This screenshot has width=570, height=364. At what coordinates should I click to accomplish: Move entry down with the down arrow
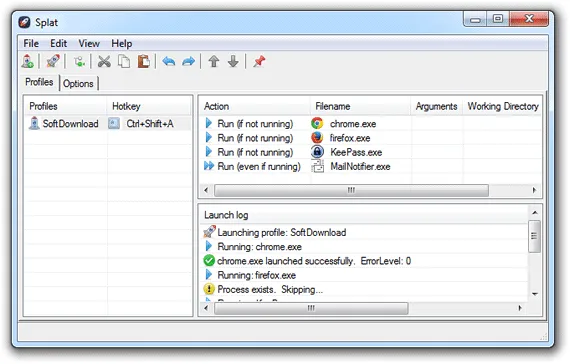point(233,61)
